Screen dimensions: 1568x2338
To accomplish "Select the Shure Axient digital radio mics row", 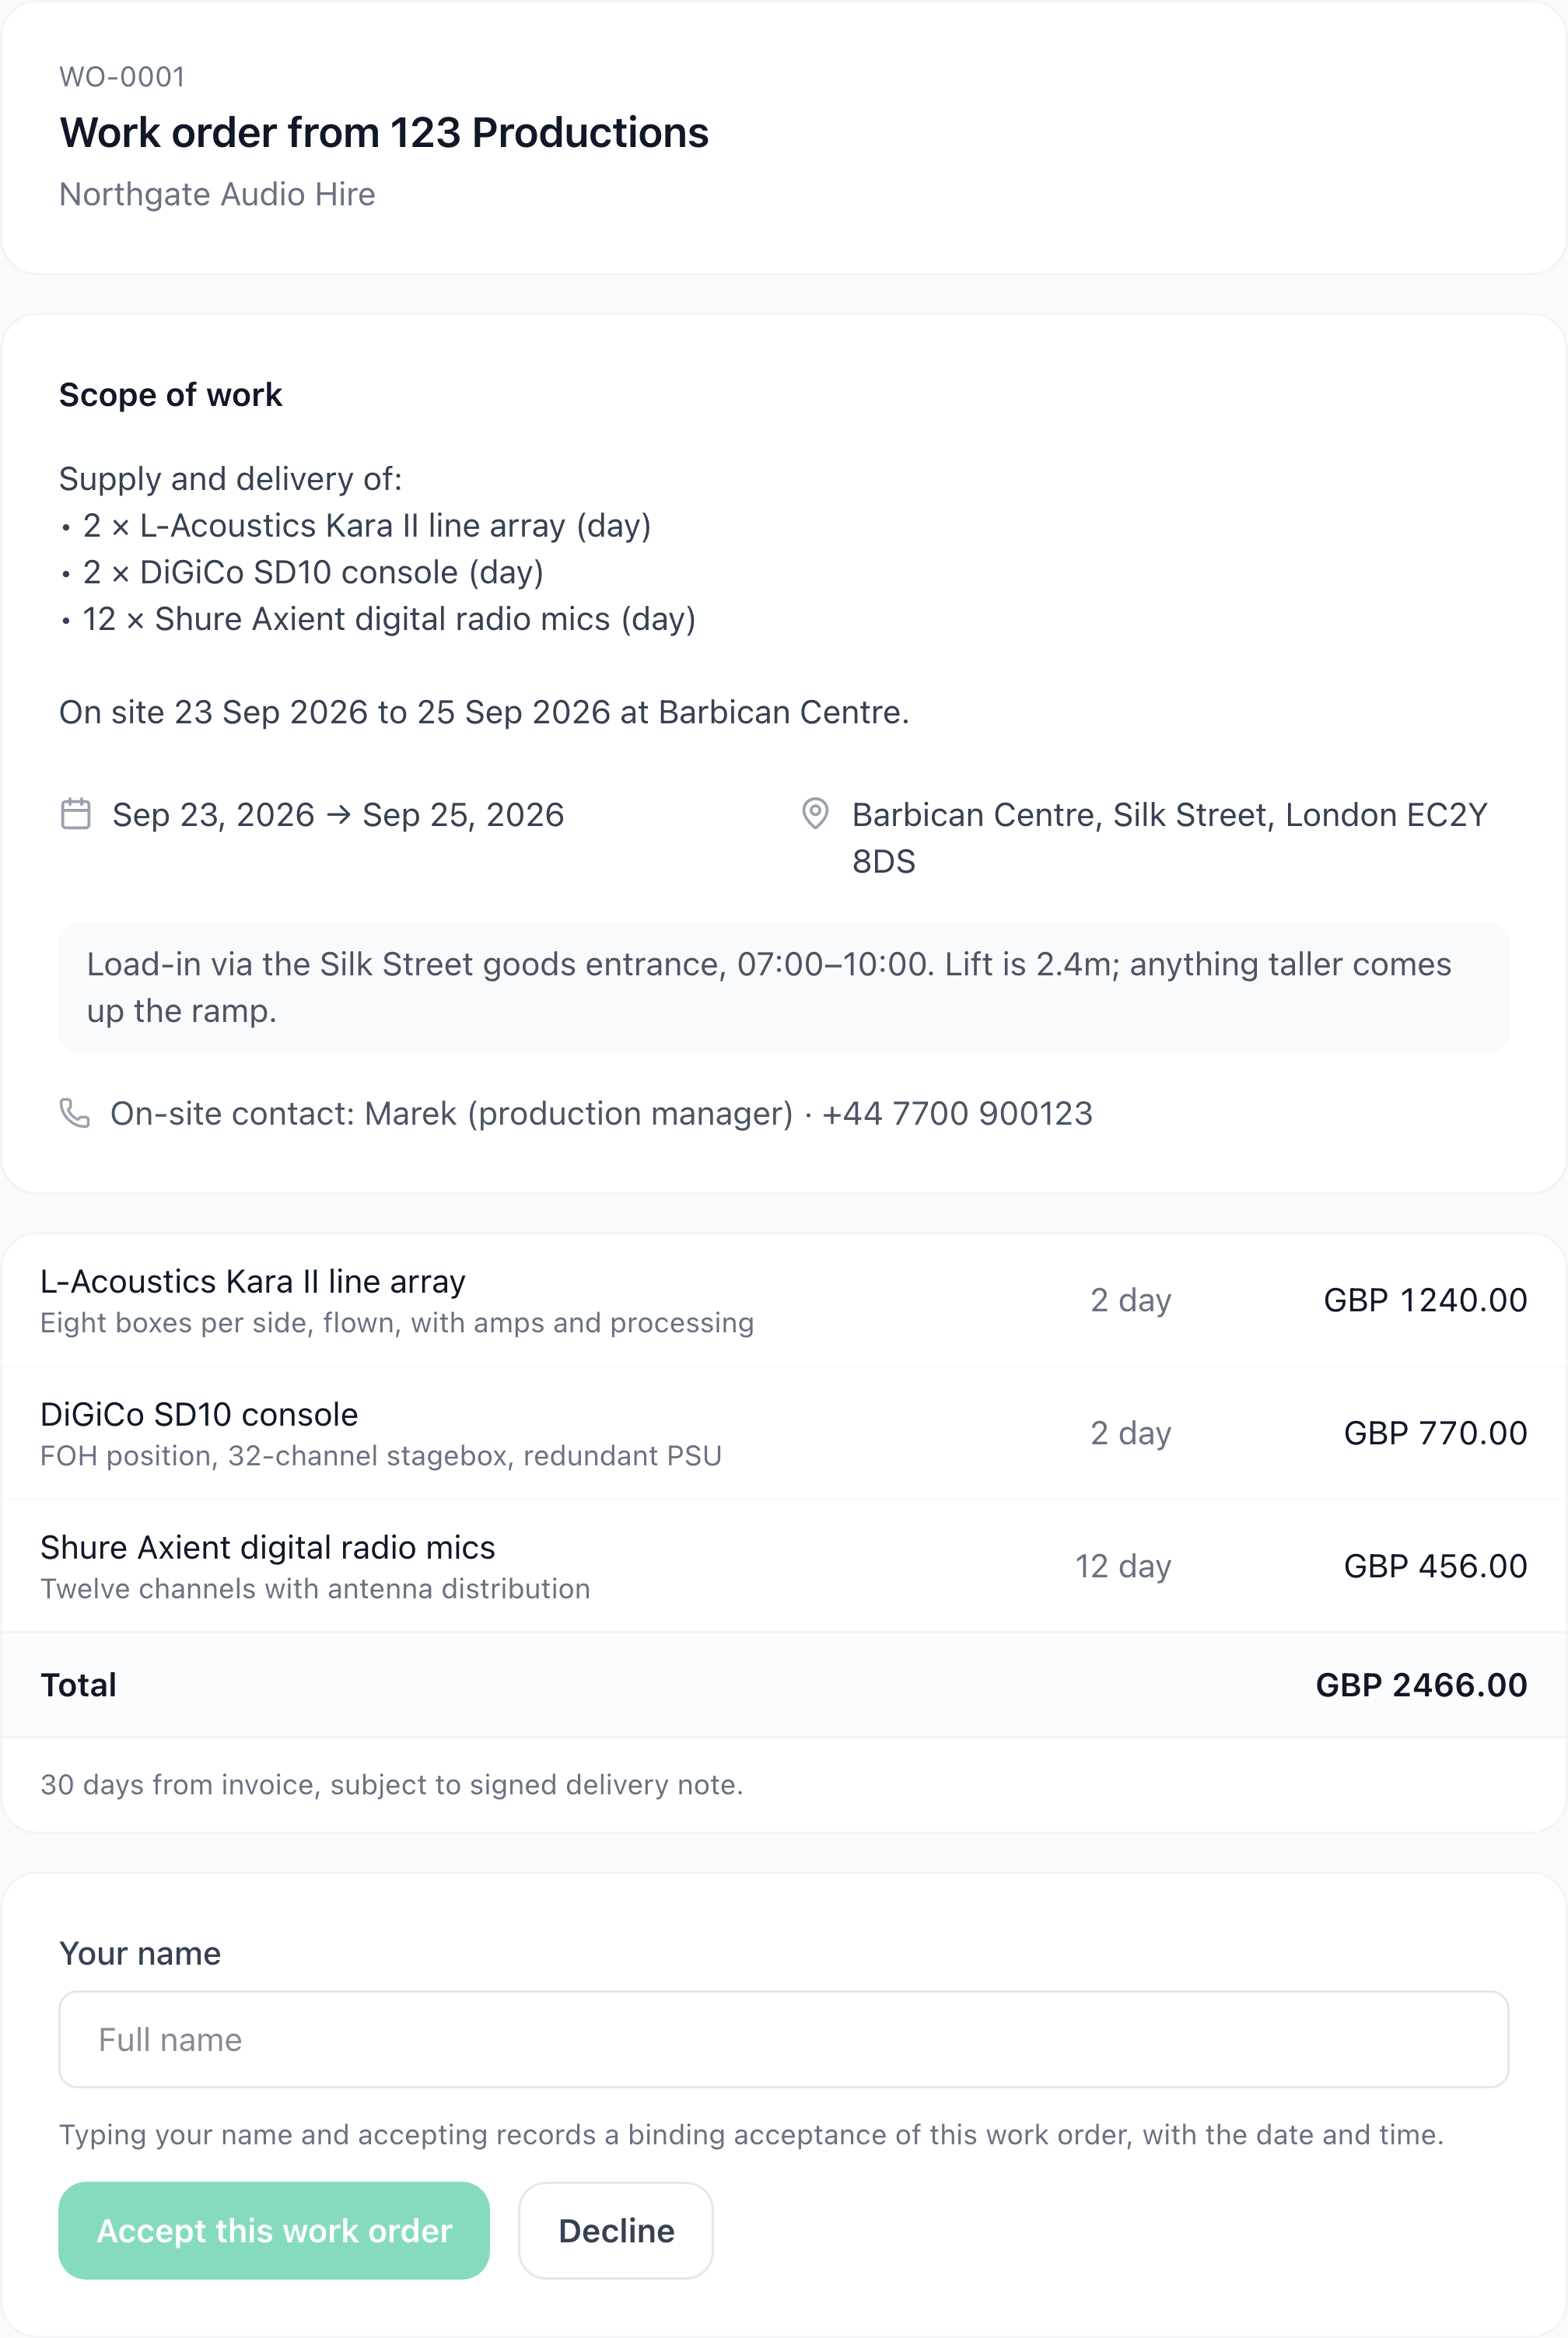I will click(x=784, y=1566).
